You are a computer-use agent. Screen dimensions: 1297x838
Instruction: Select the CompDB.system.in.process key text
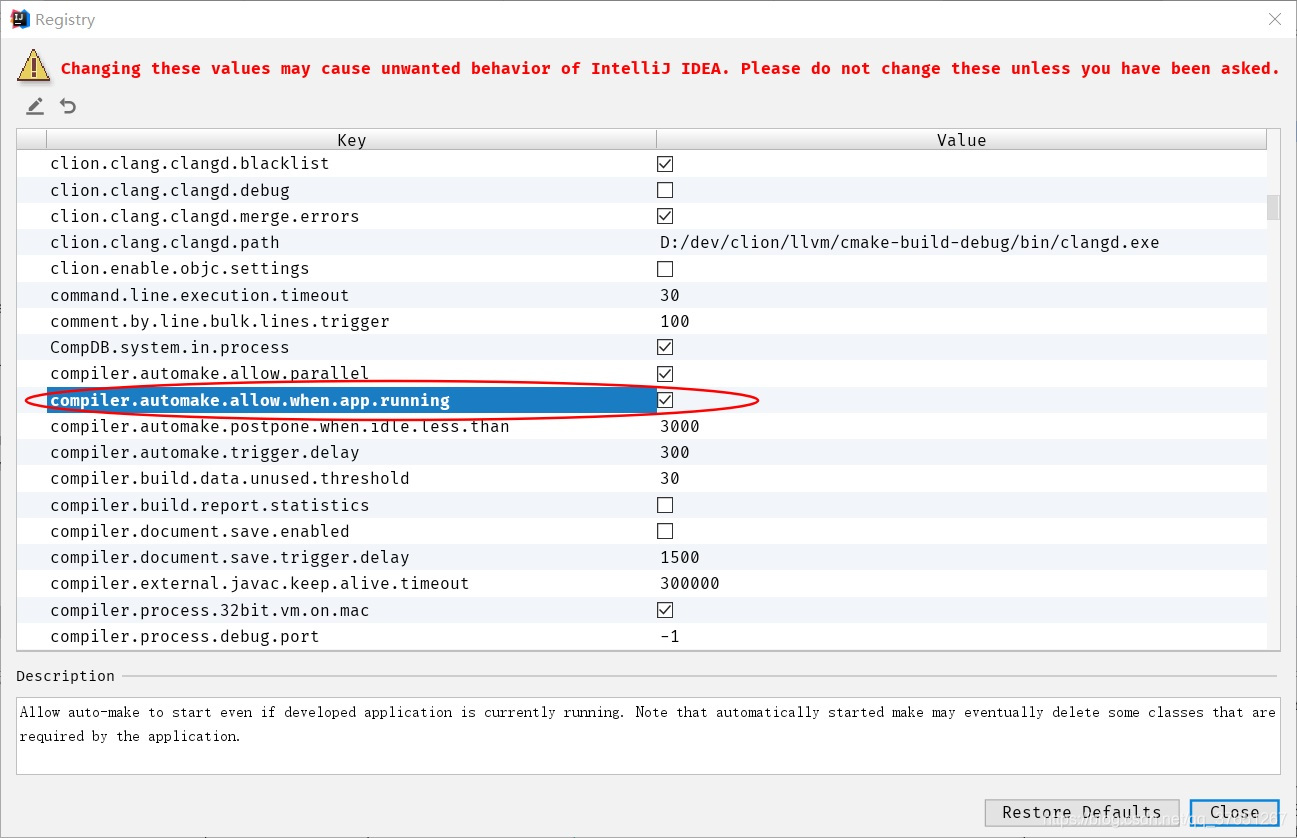click(170, 347)
